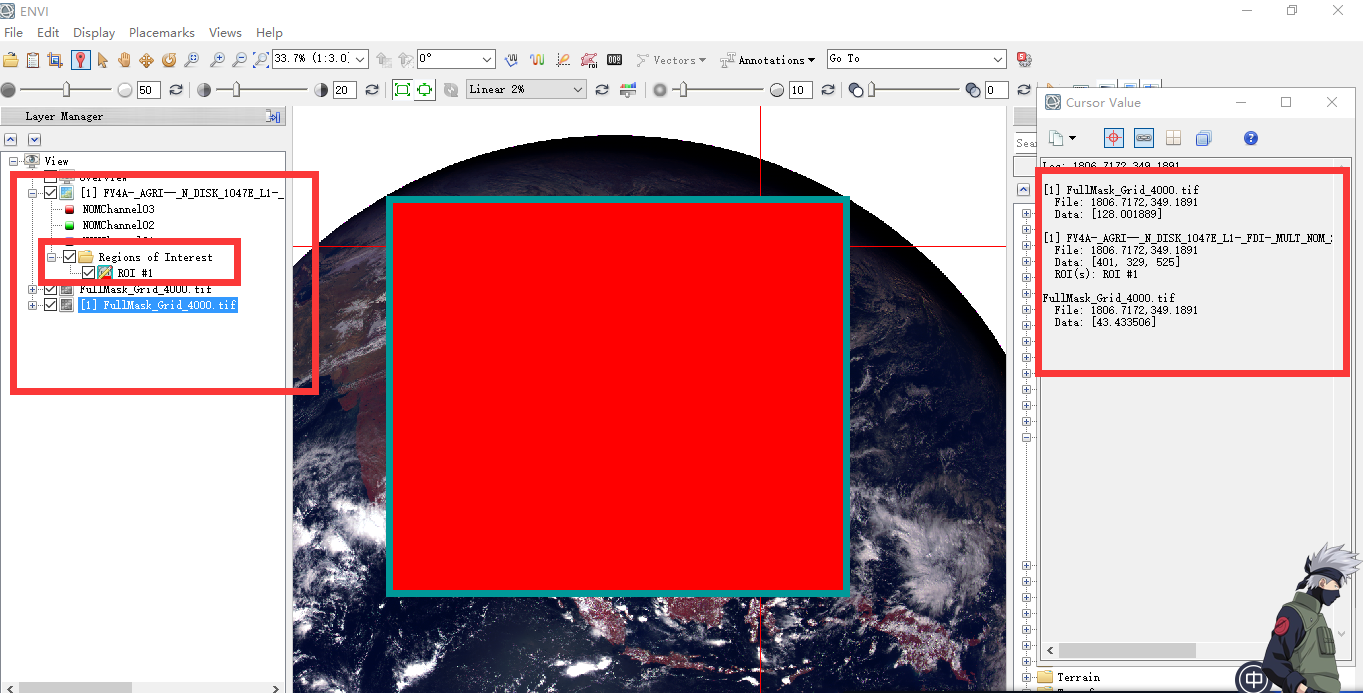Open the Annotations dropdown menu
This screenshot has width=1363, height=693.
pyautogui.click(x=768, y=60)
